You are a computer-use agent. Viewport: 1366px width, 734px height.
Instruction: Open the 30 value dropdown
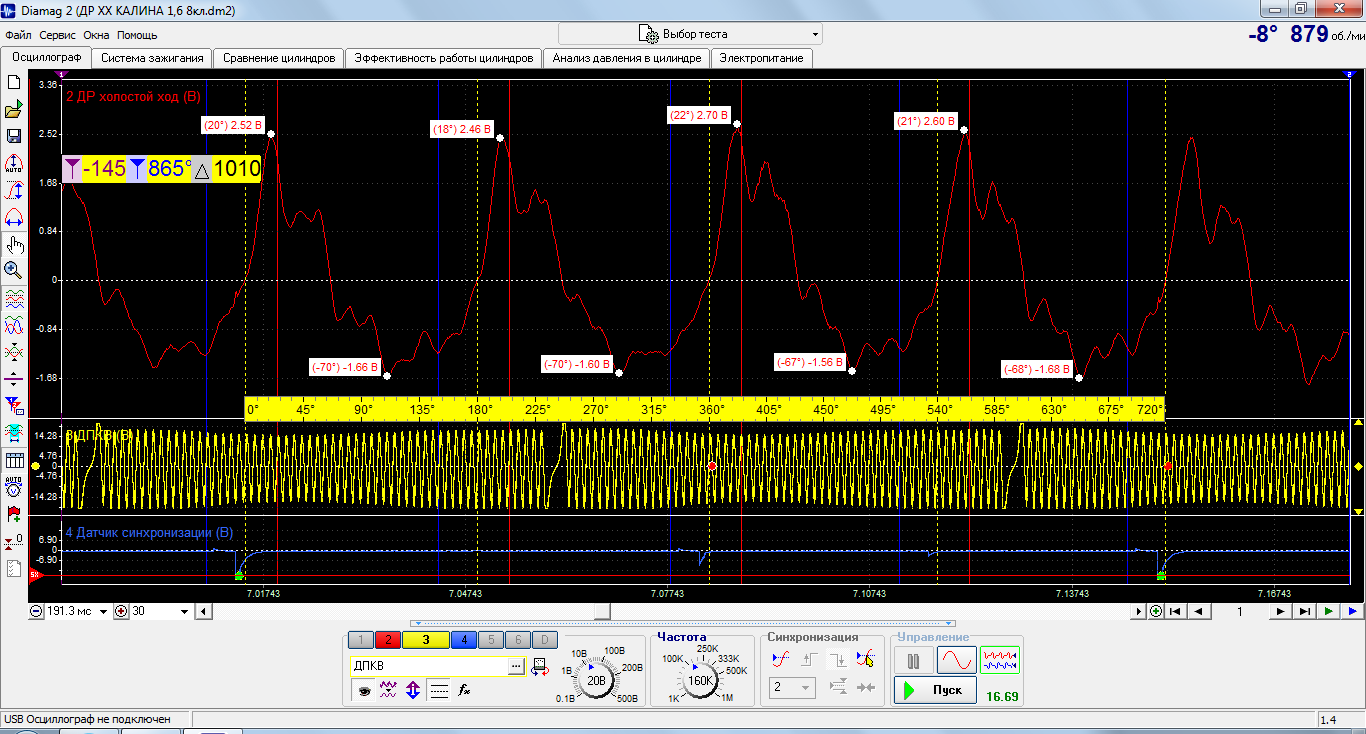(184, 611)
